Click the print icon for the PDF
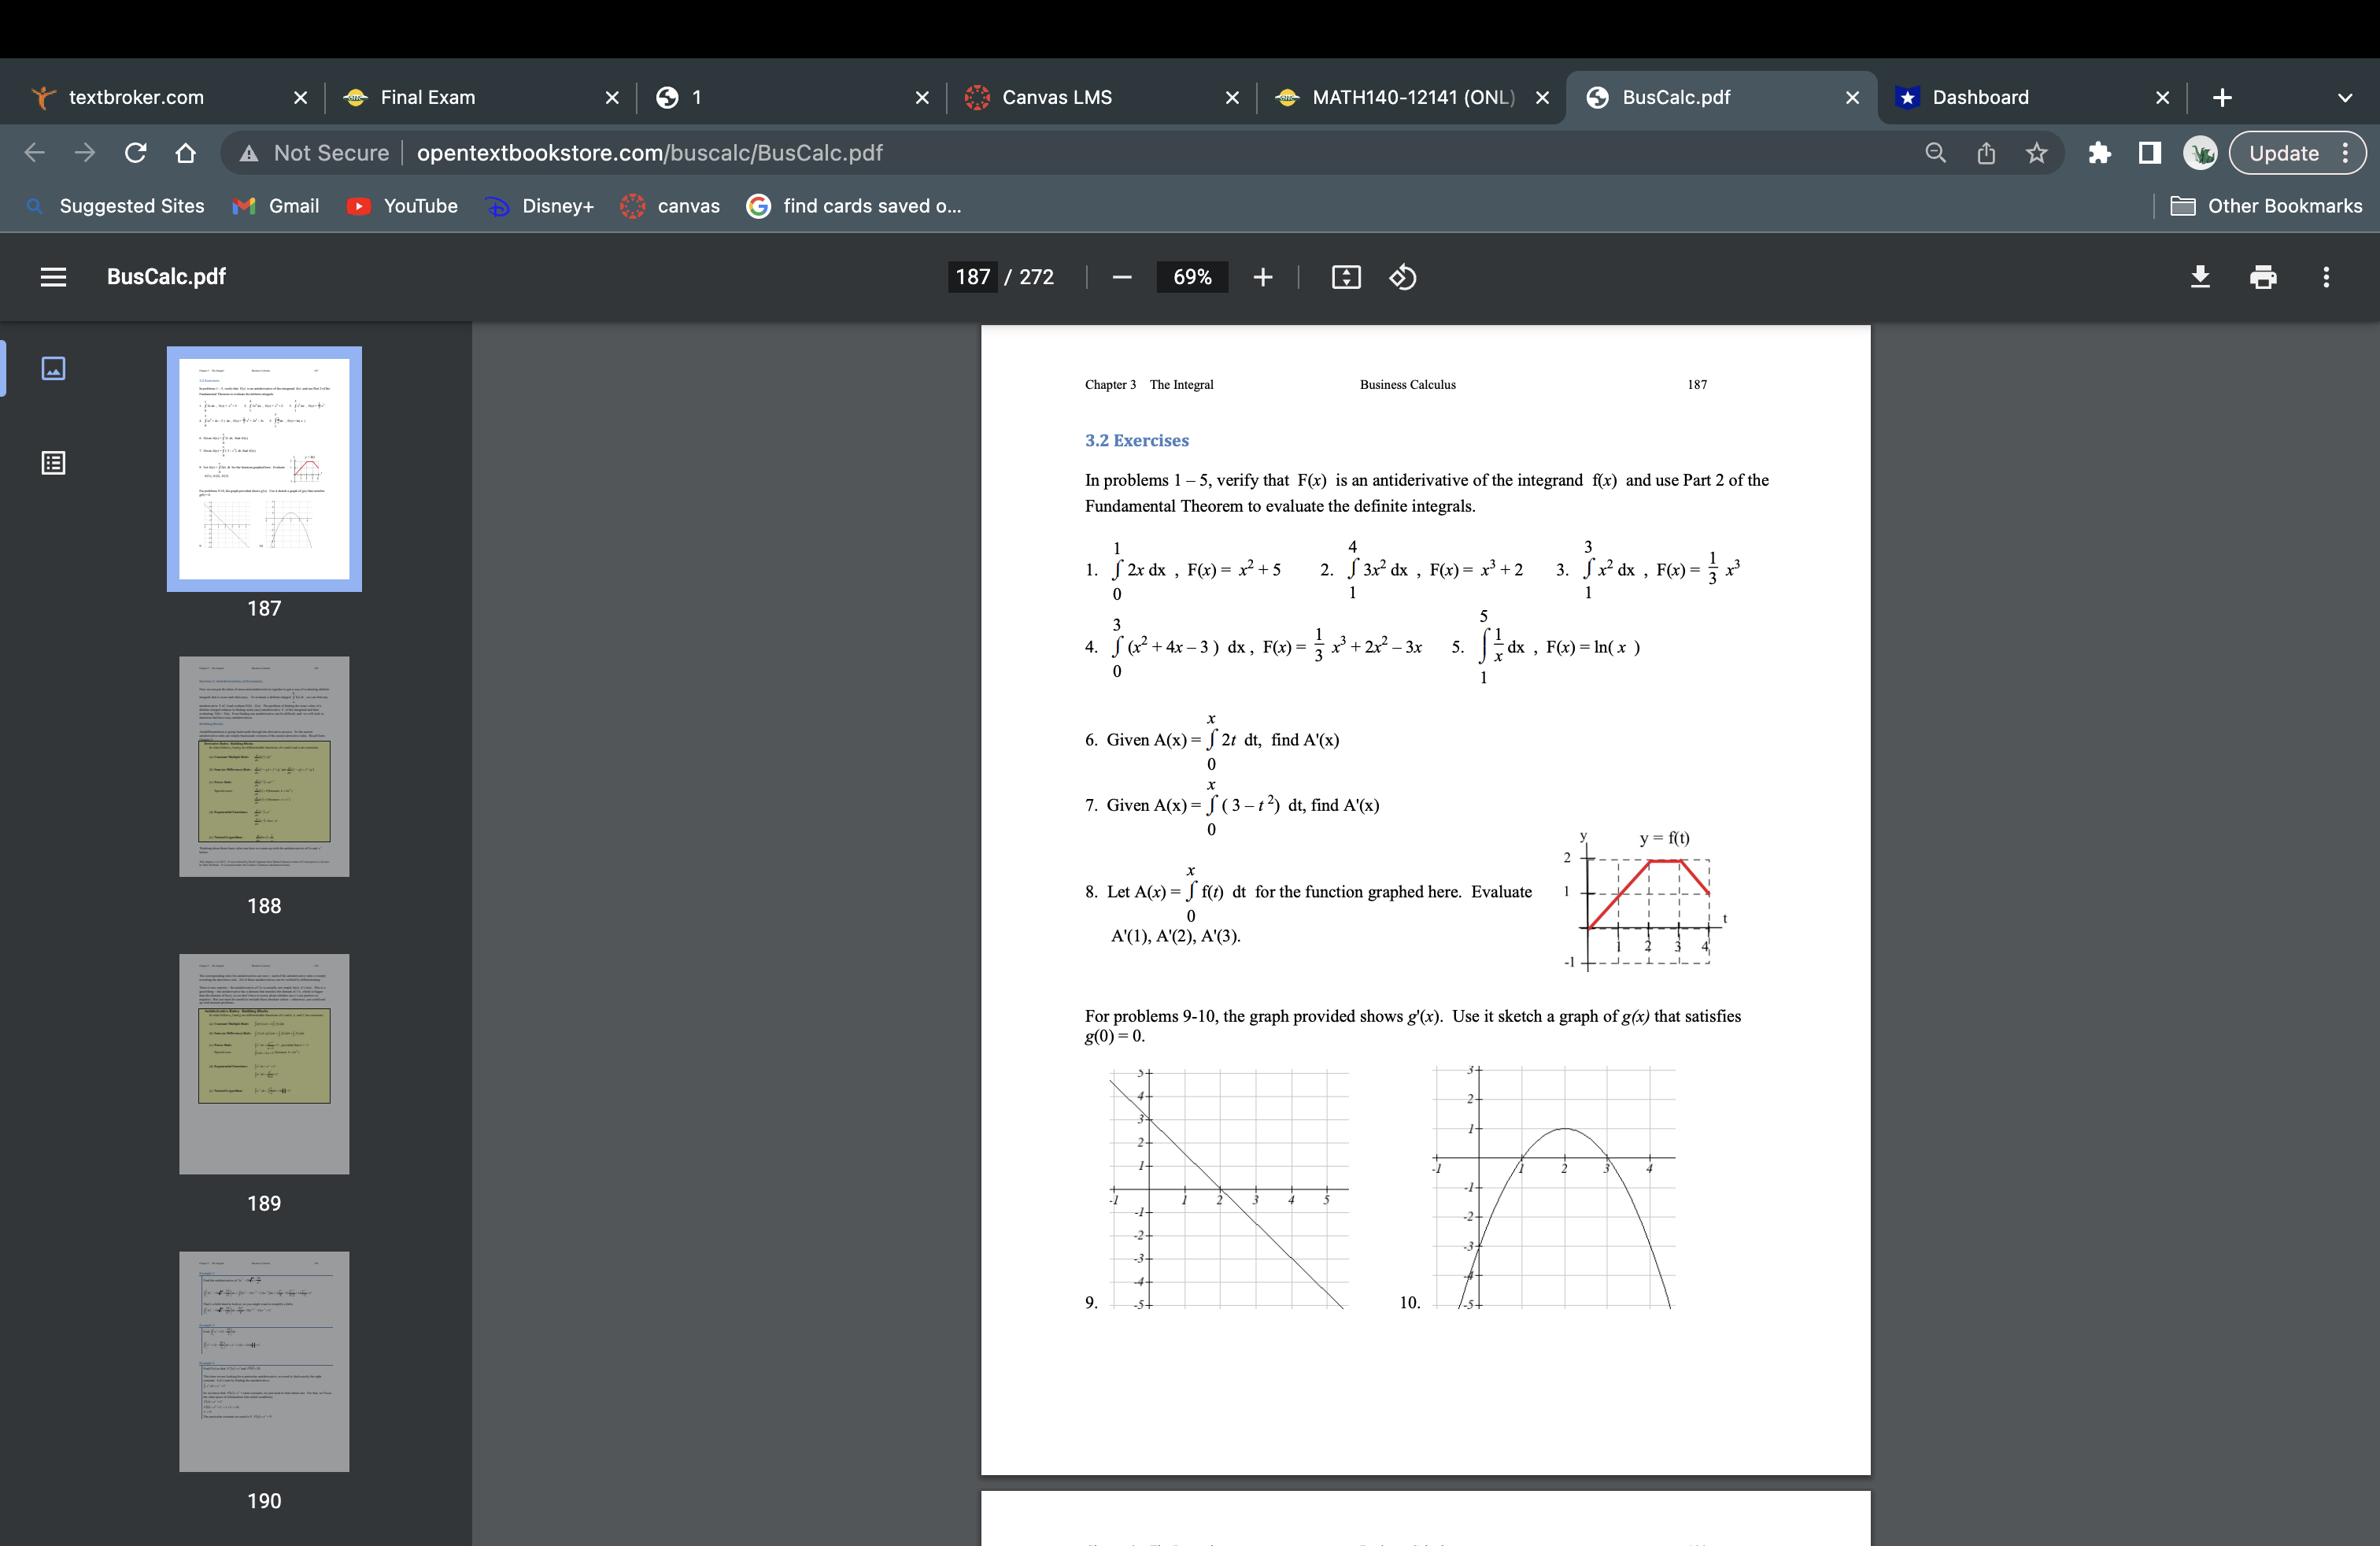The image size is (2380, 1546). (2260, 278)
